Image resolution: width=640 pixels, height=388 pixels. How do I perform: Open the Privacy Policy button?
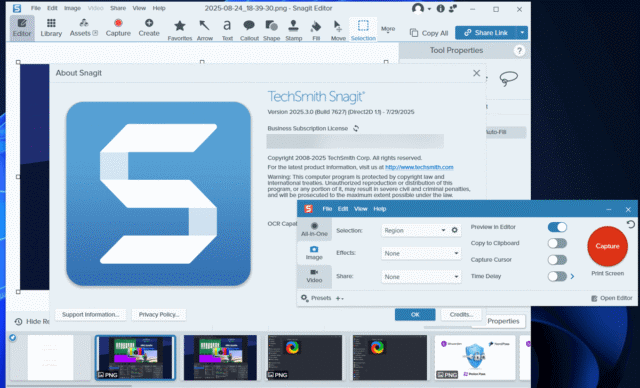click(159, 315)
